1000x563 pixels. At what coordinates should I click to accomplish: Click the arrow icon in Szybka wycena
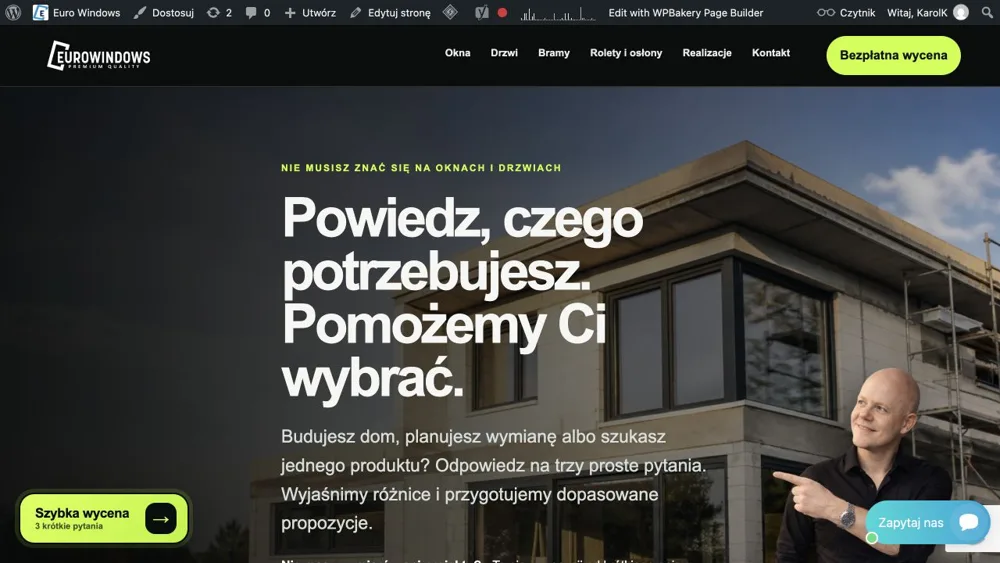coord(161,519)
